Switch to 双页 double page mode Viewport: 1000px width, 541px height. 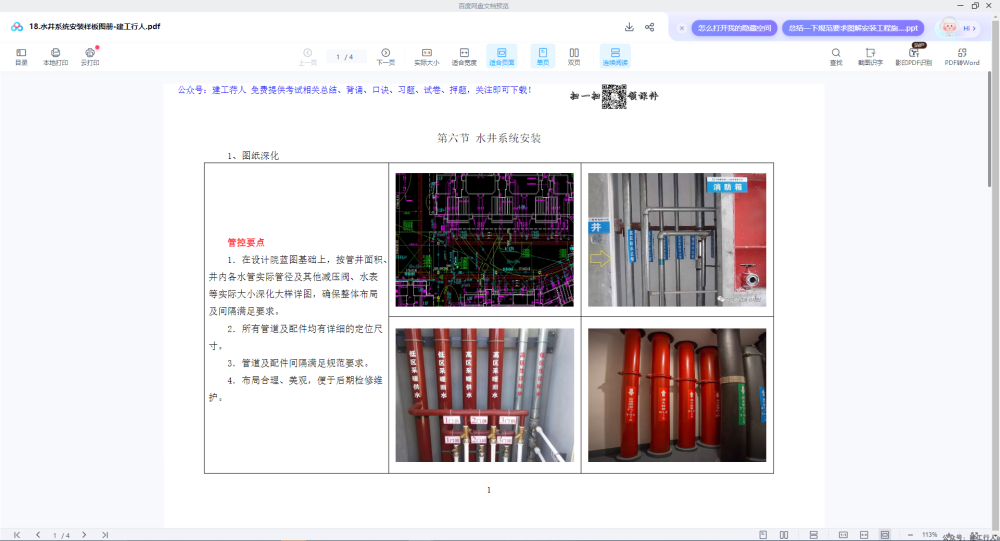[x=574, y=56]
